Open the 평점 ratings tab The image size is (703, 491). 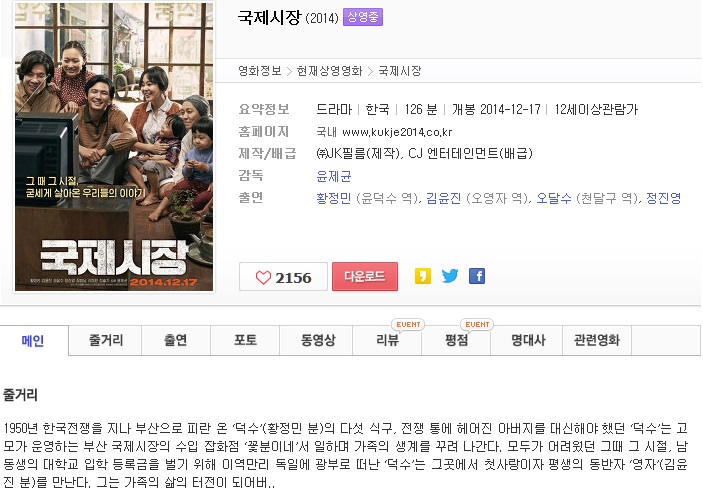456,340
